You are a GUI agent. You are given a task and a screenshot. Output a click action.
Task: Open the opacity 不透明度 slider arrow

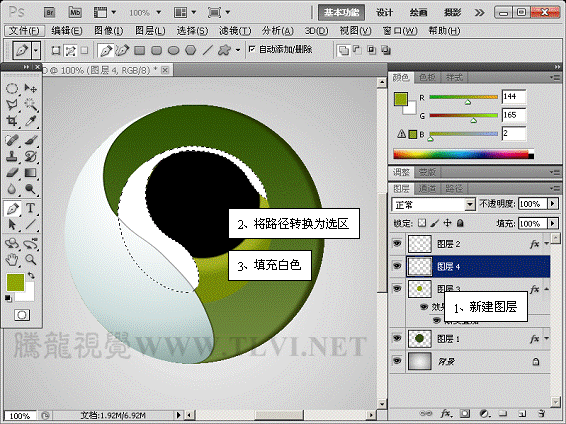553,204
